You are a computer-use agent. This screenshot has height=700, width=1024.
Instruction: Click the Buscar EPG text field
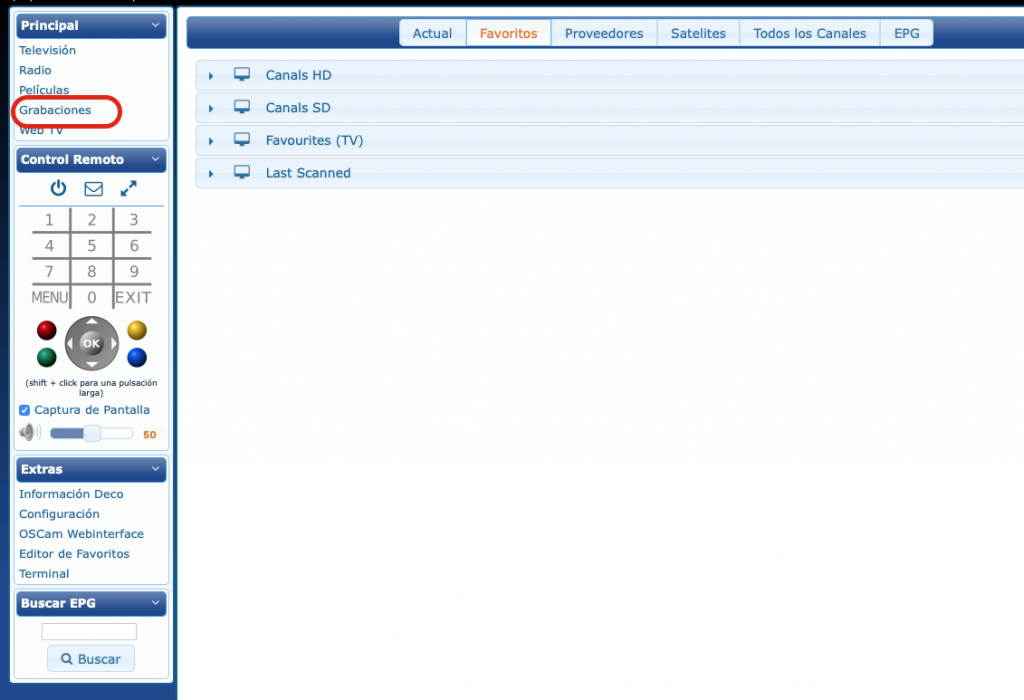point(89,631)
